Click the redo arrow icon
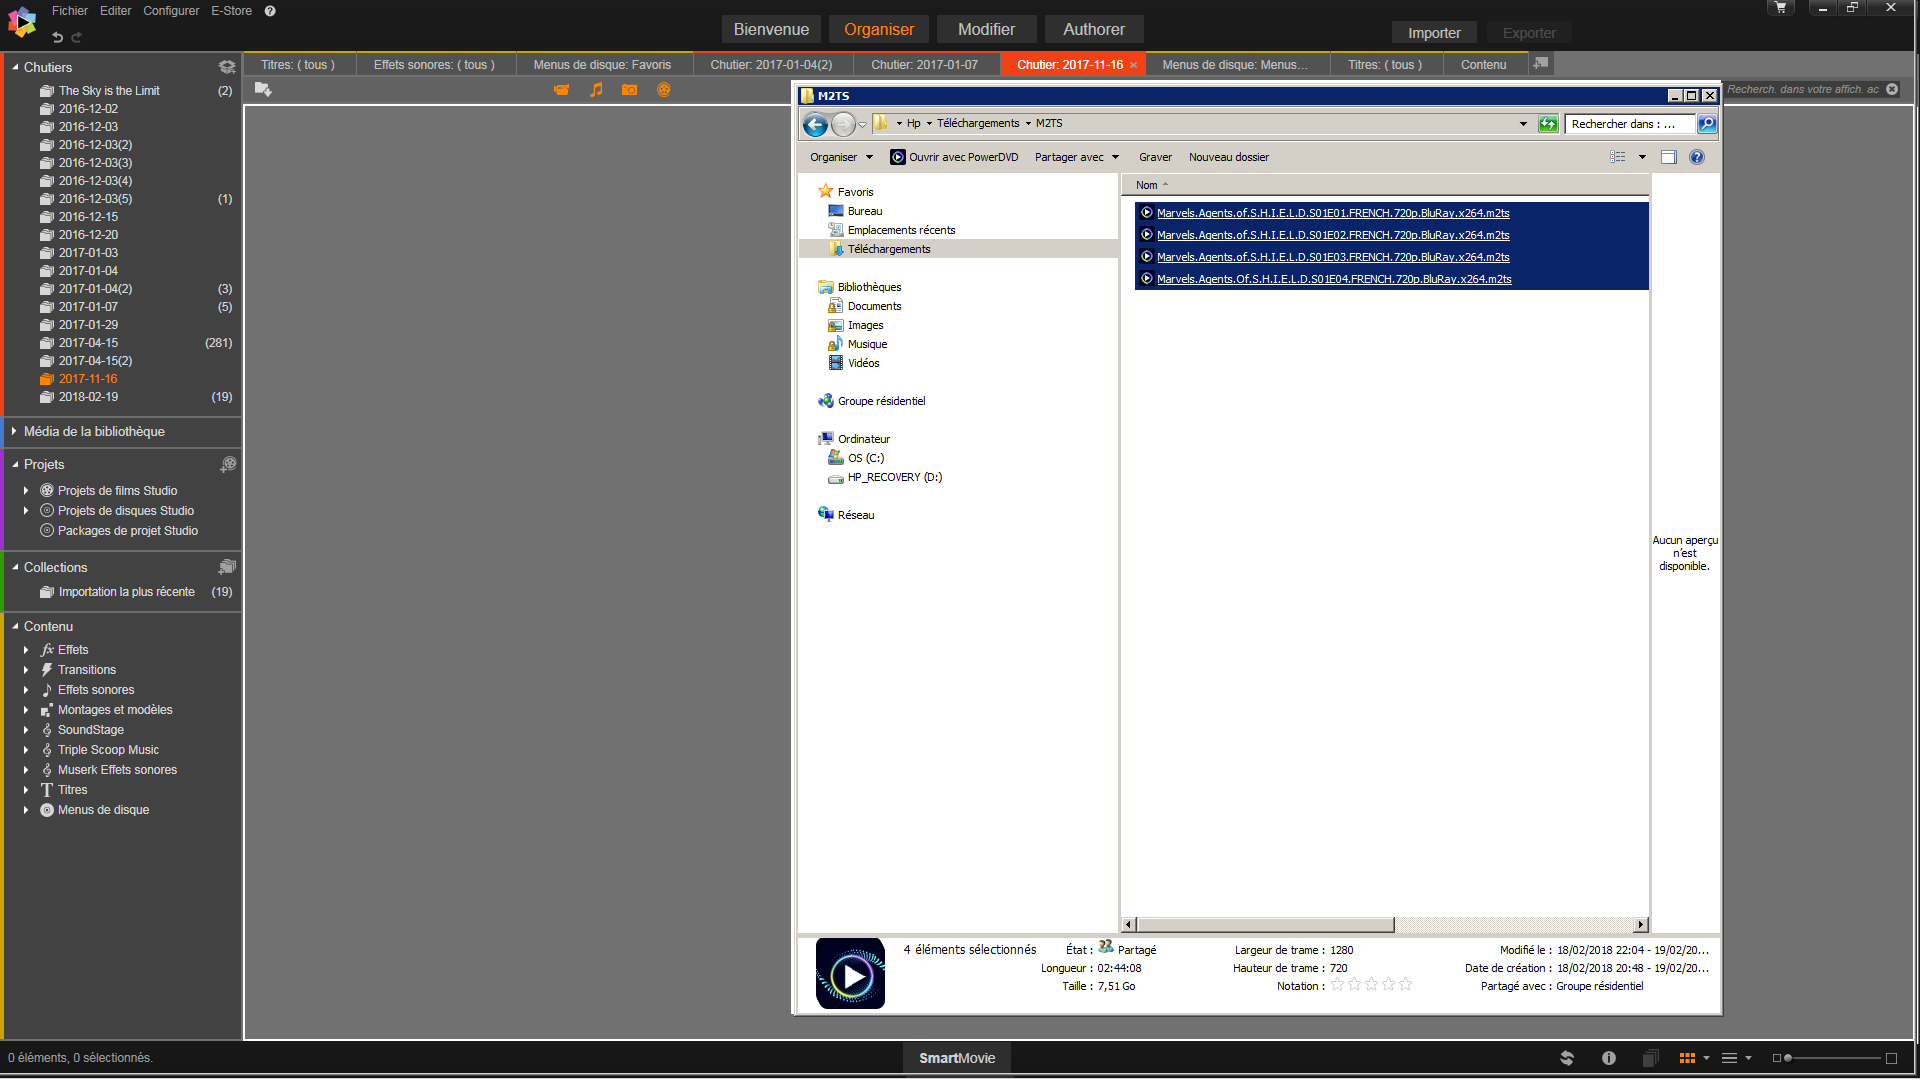Screen dimensions: 1920x1080 pyautogui.click(x=76, y=37)
